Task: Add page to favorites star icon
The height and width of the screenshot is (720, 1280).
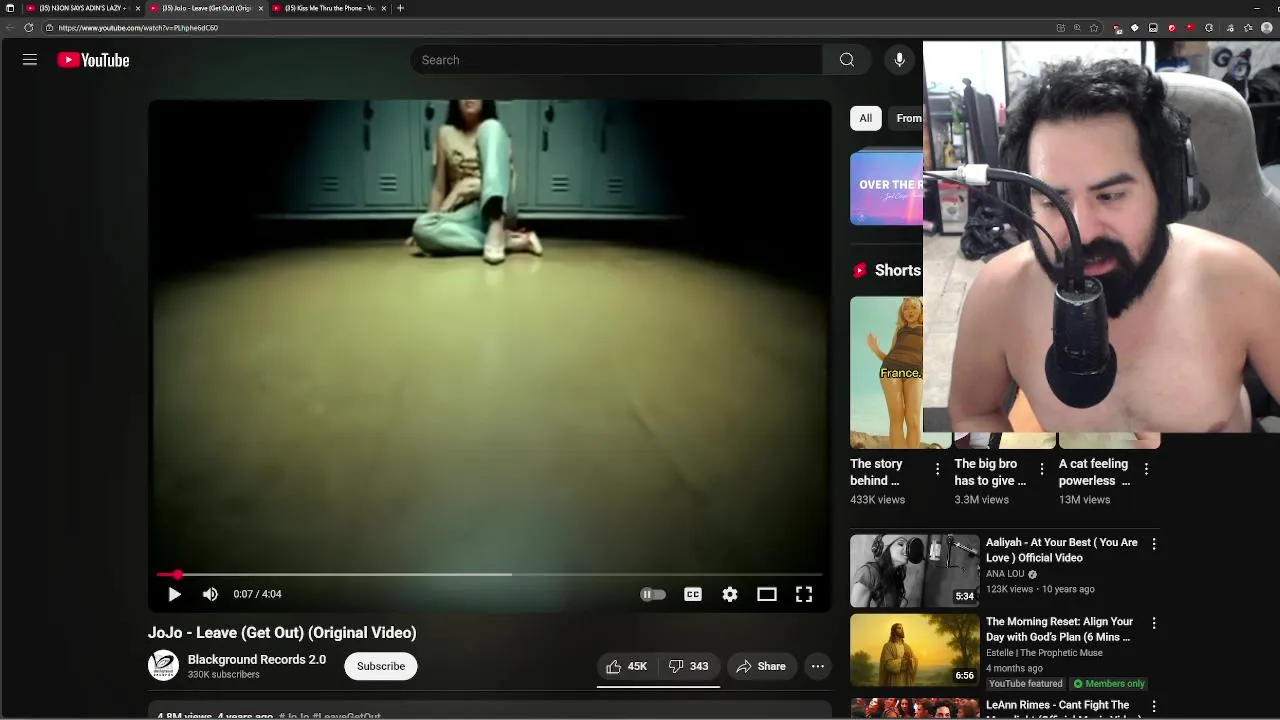Action: [x=1094, y=28]
